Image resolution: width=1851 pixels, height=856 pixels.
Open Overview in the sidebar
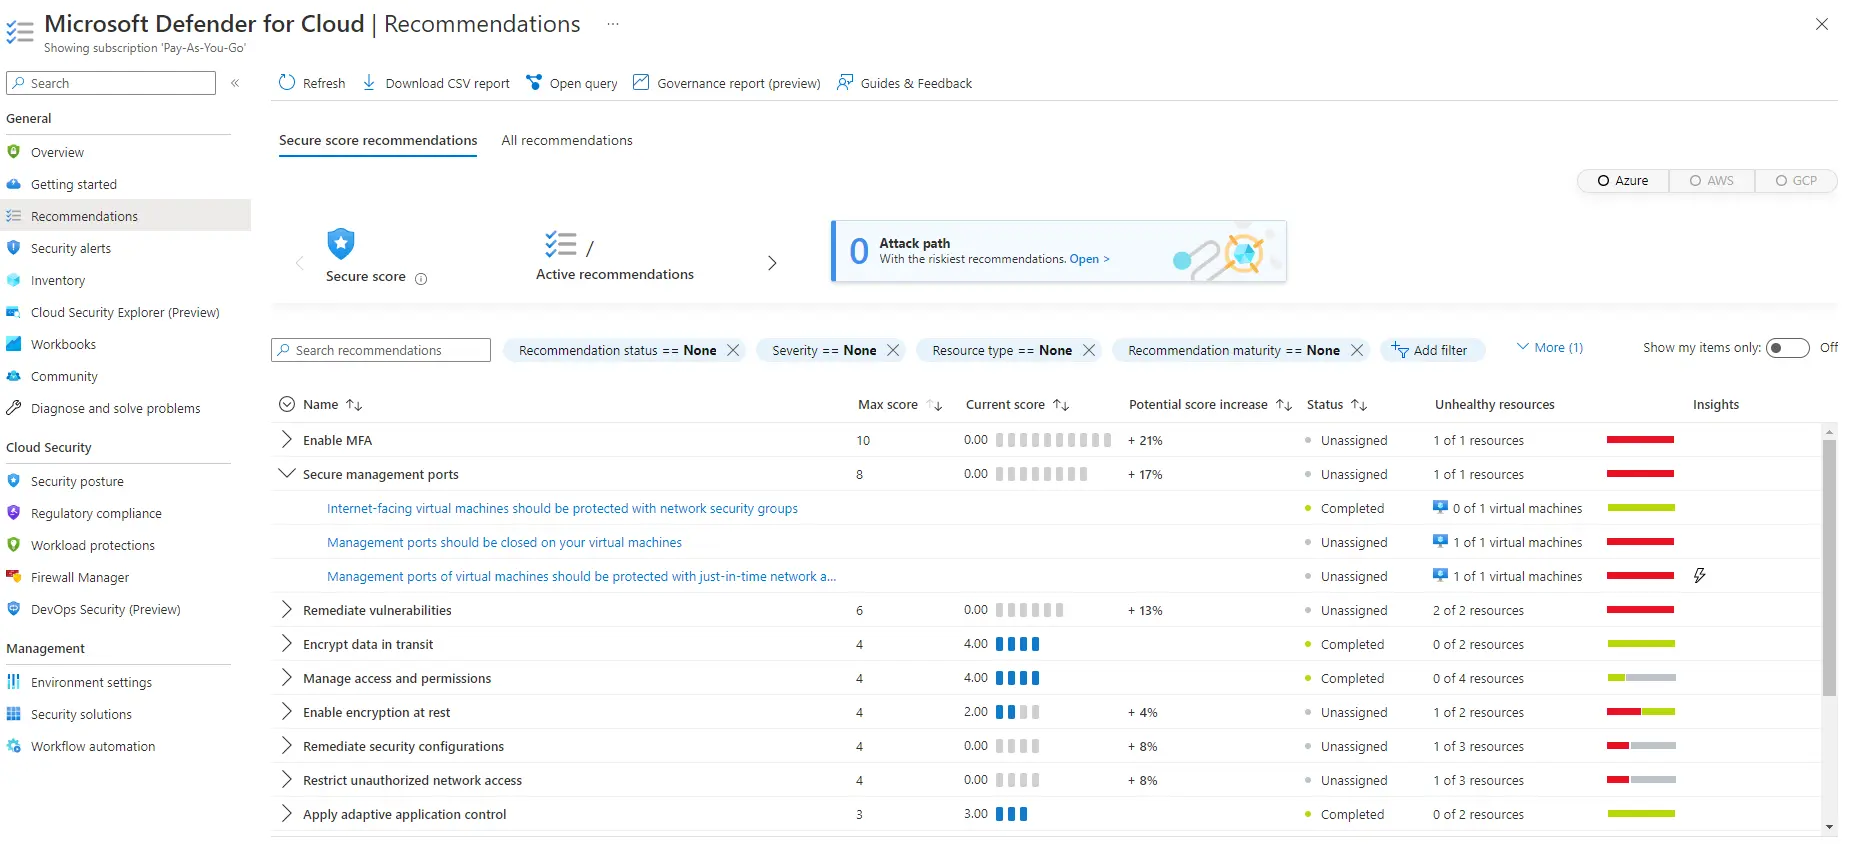(x=57, y=152)
